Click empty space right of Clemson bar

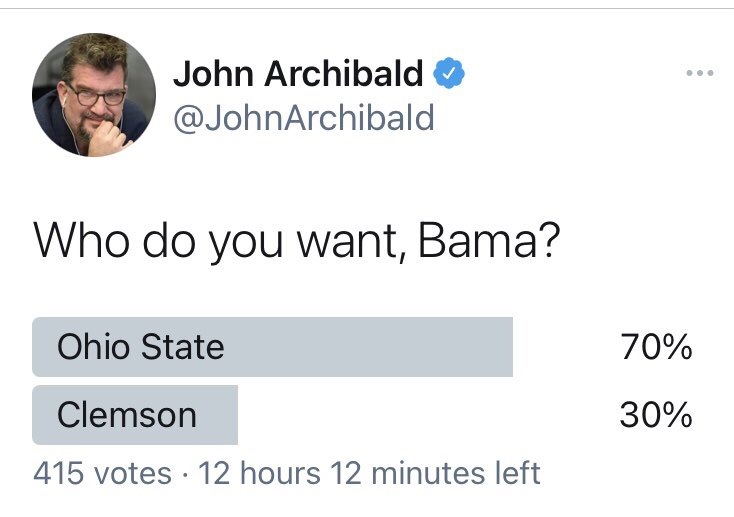click(x=420, y=414)
